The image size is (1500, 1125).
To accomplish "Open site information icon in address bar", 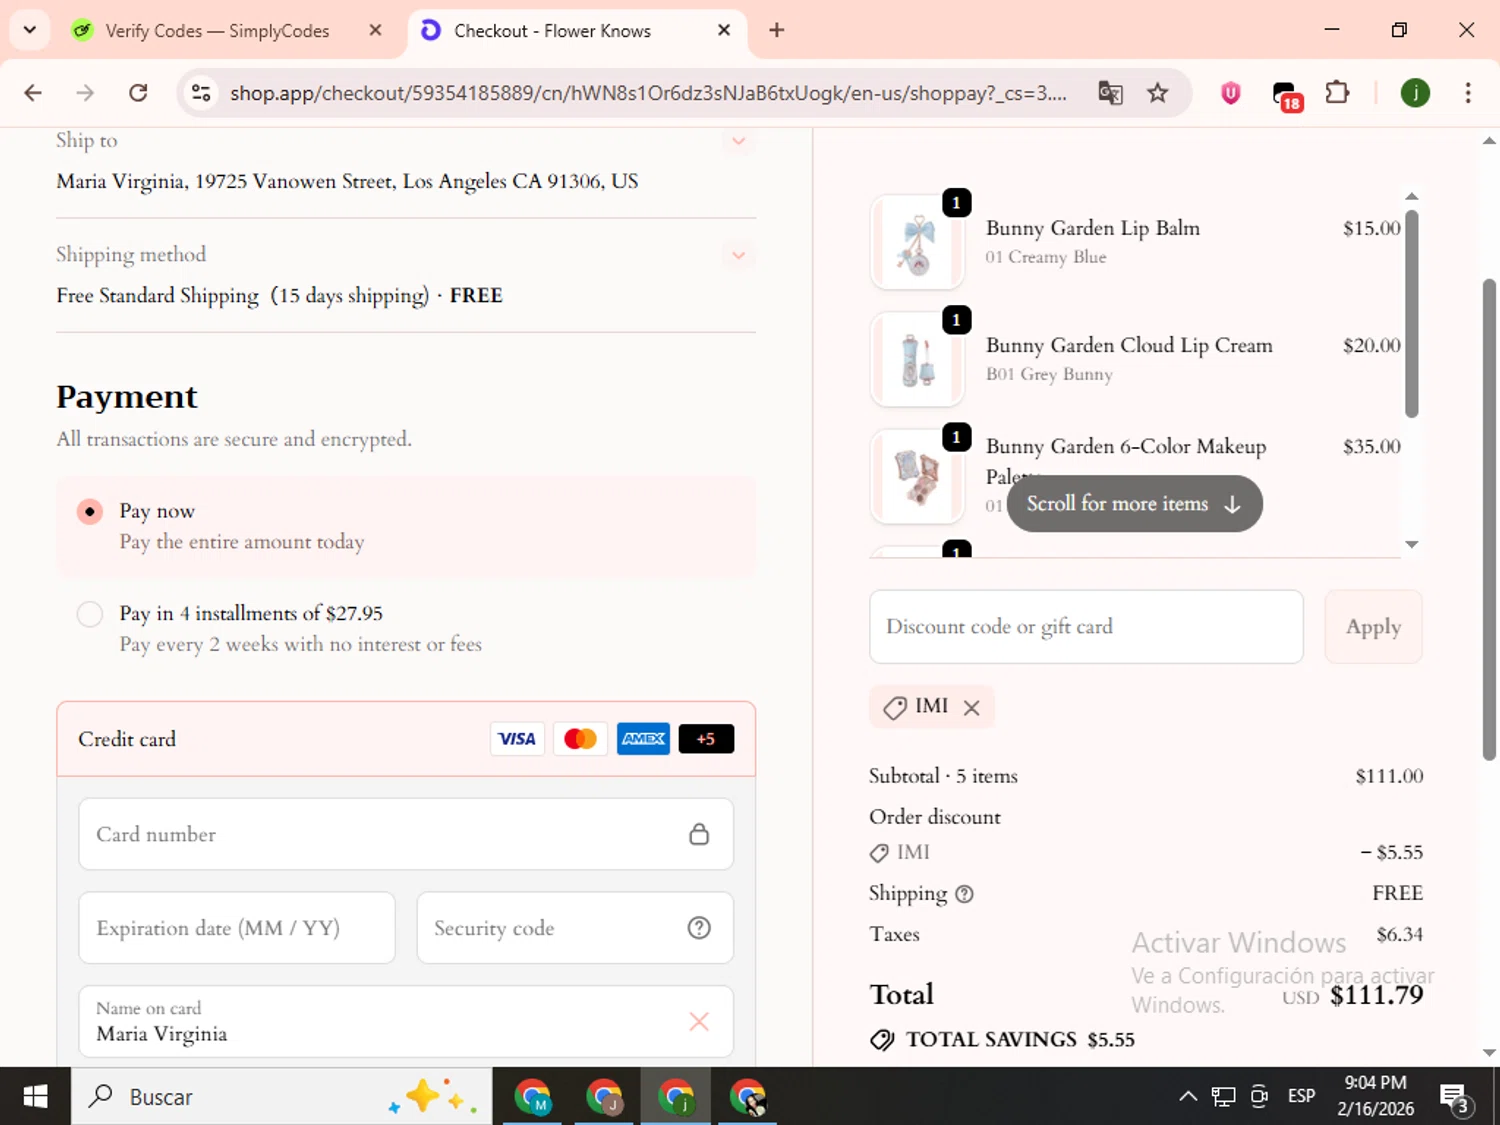I will point(201,93).
